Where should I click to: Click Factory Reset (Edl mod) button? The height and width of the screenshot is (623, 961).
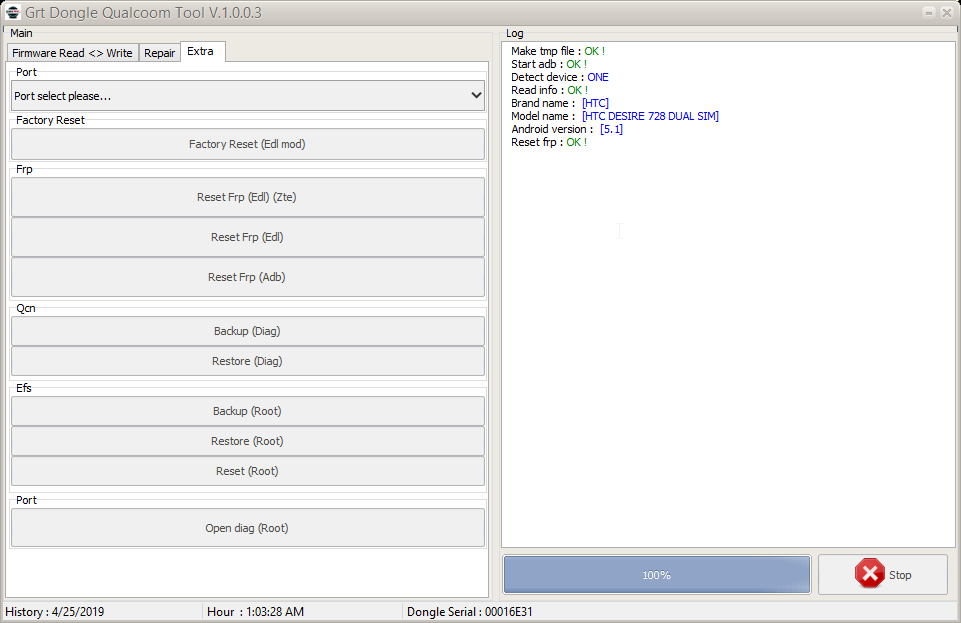[x=248, y=144]
